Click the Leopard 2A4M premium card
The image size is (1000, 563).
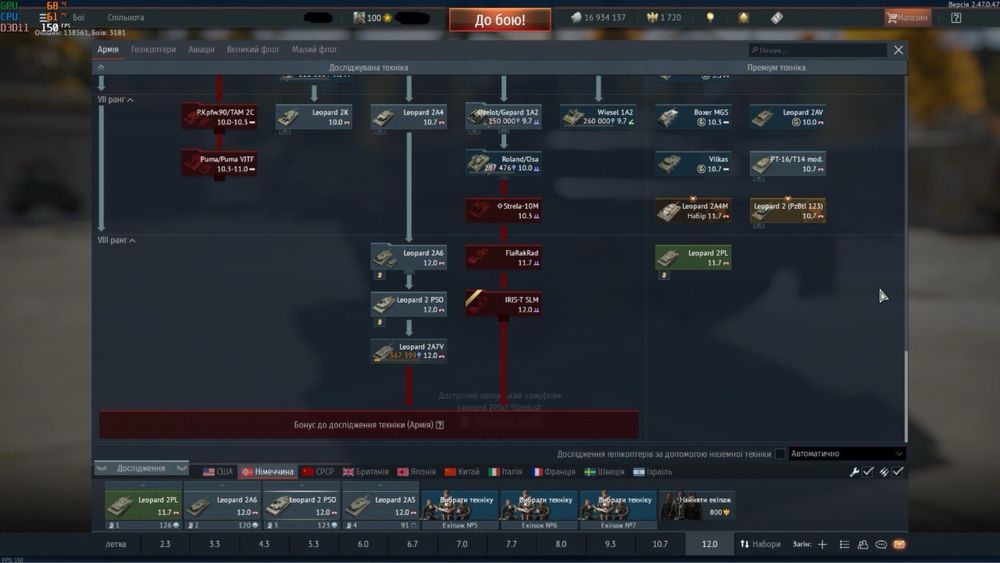(693, 210)
